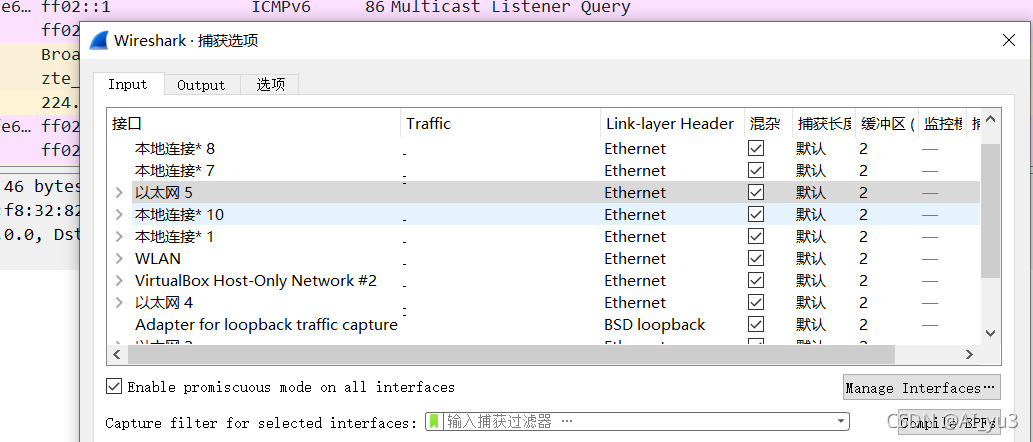
Task: Click the capture filter input field
Action: 637,421
